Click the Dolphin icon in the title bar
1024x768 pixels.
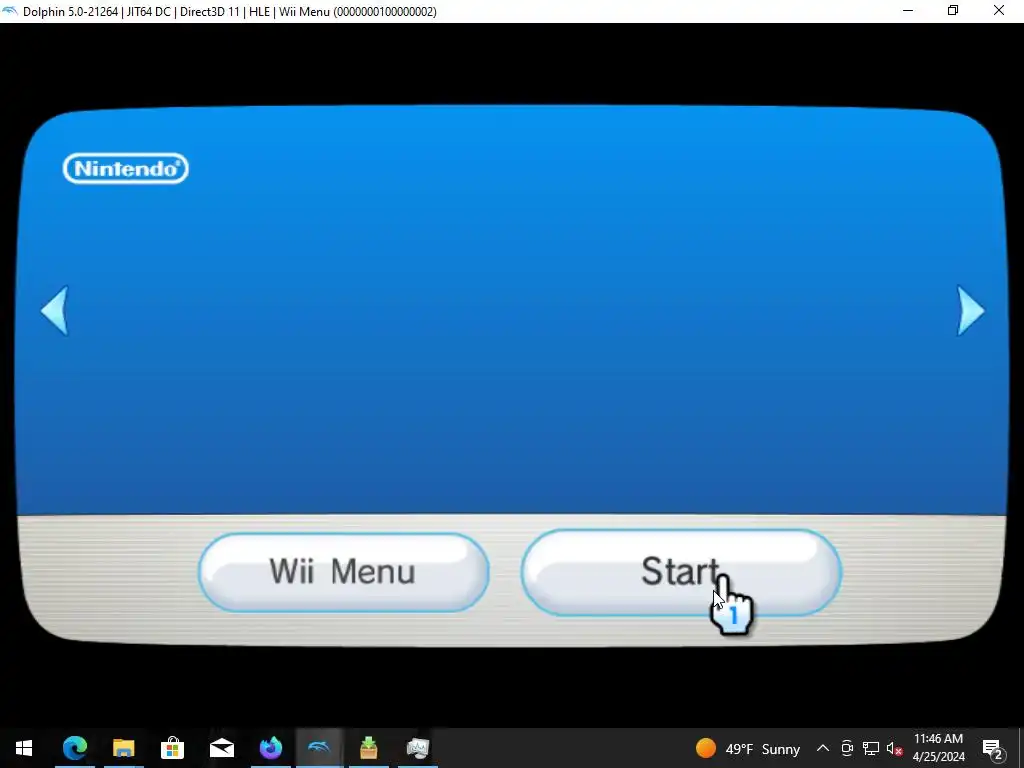(10, 11)
